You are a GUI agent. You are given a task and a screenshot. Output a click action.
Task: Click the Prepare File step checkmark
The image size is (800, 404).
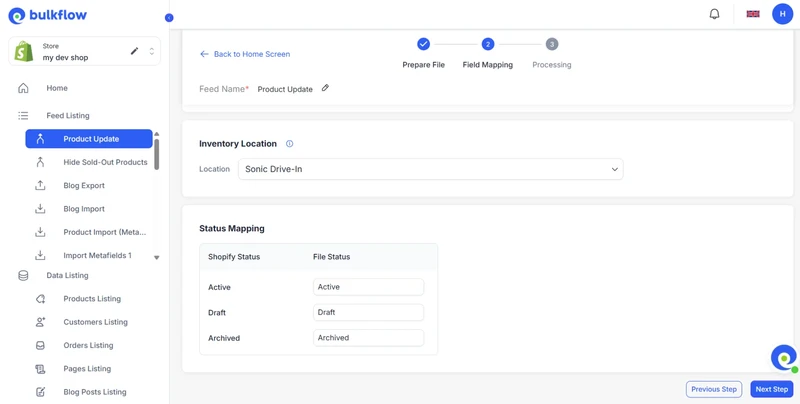click(423, 44)
